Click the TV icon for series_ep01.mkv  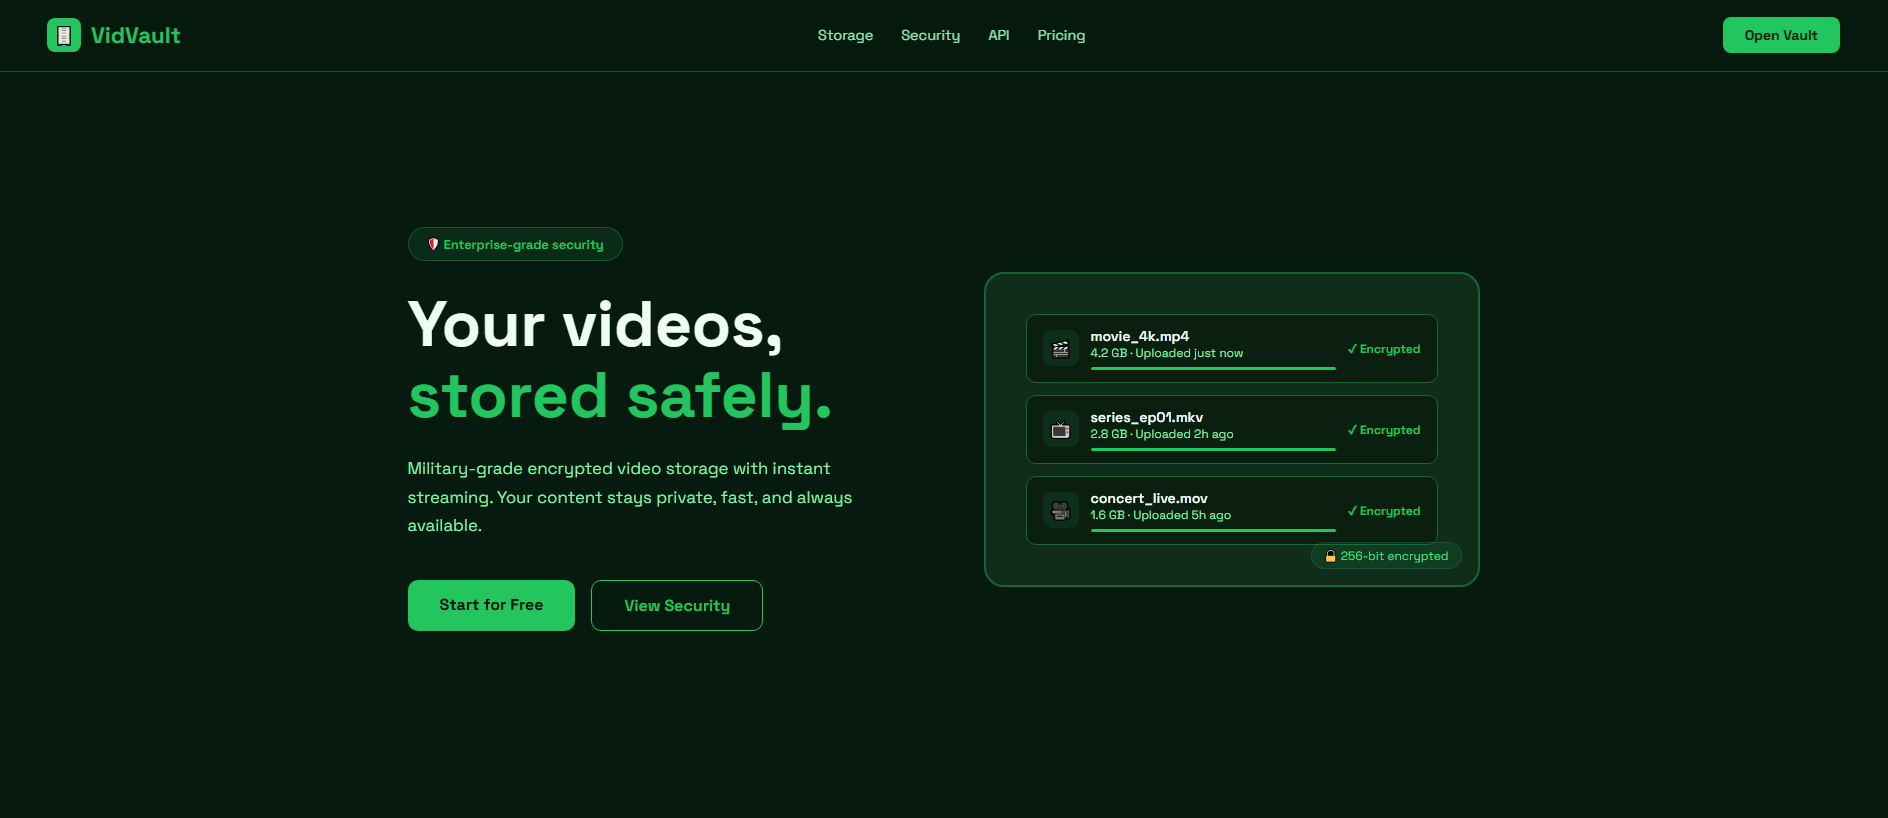point(1061,430)
